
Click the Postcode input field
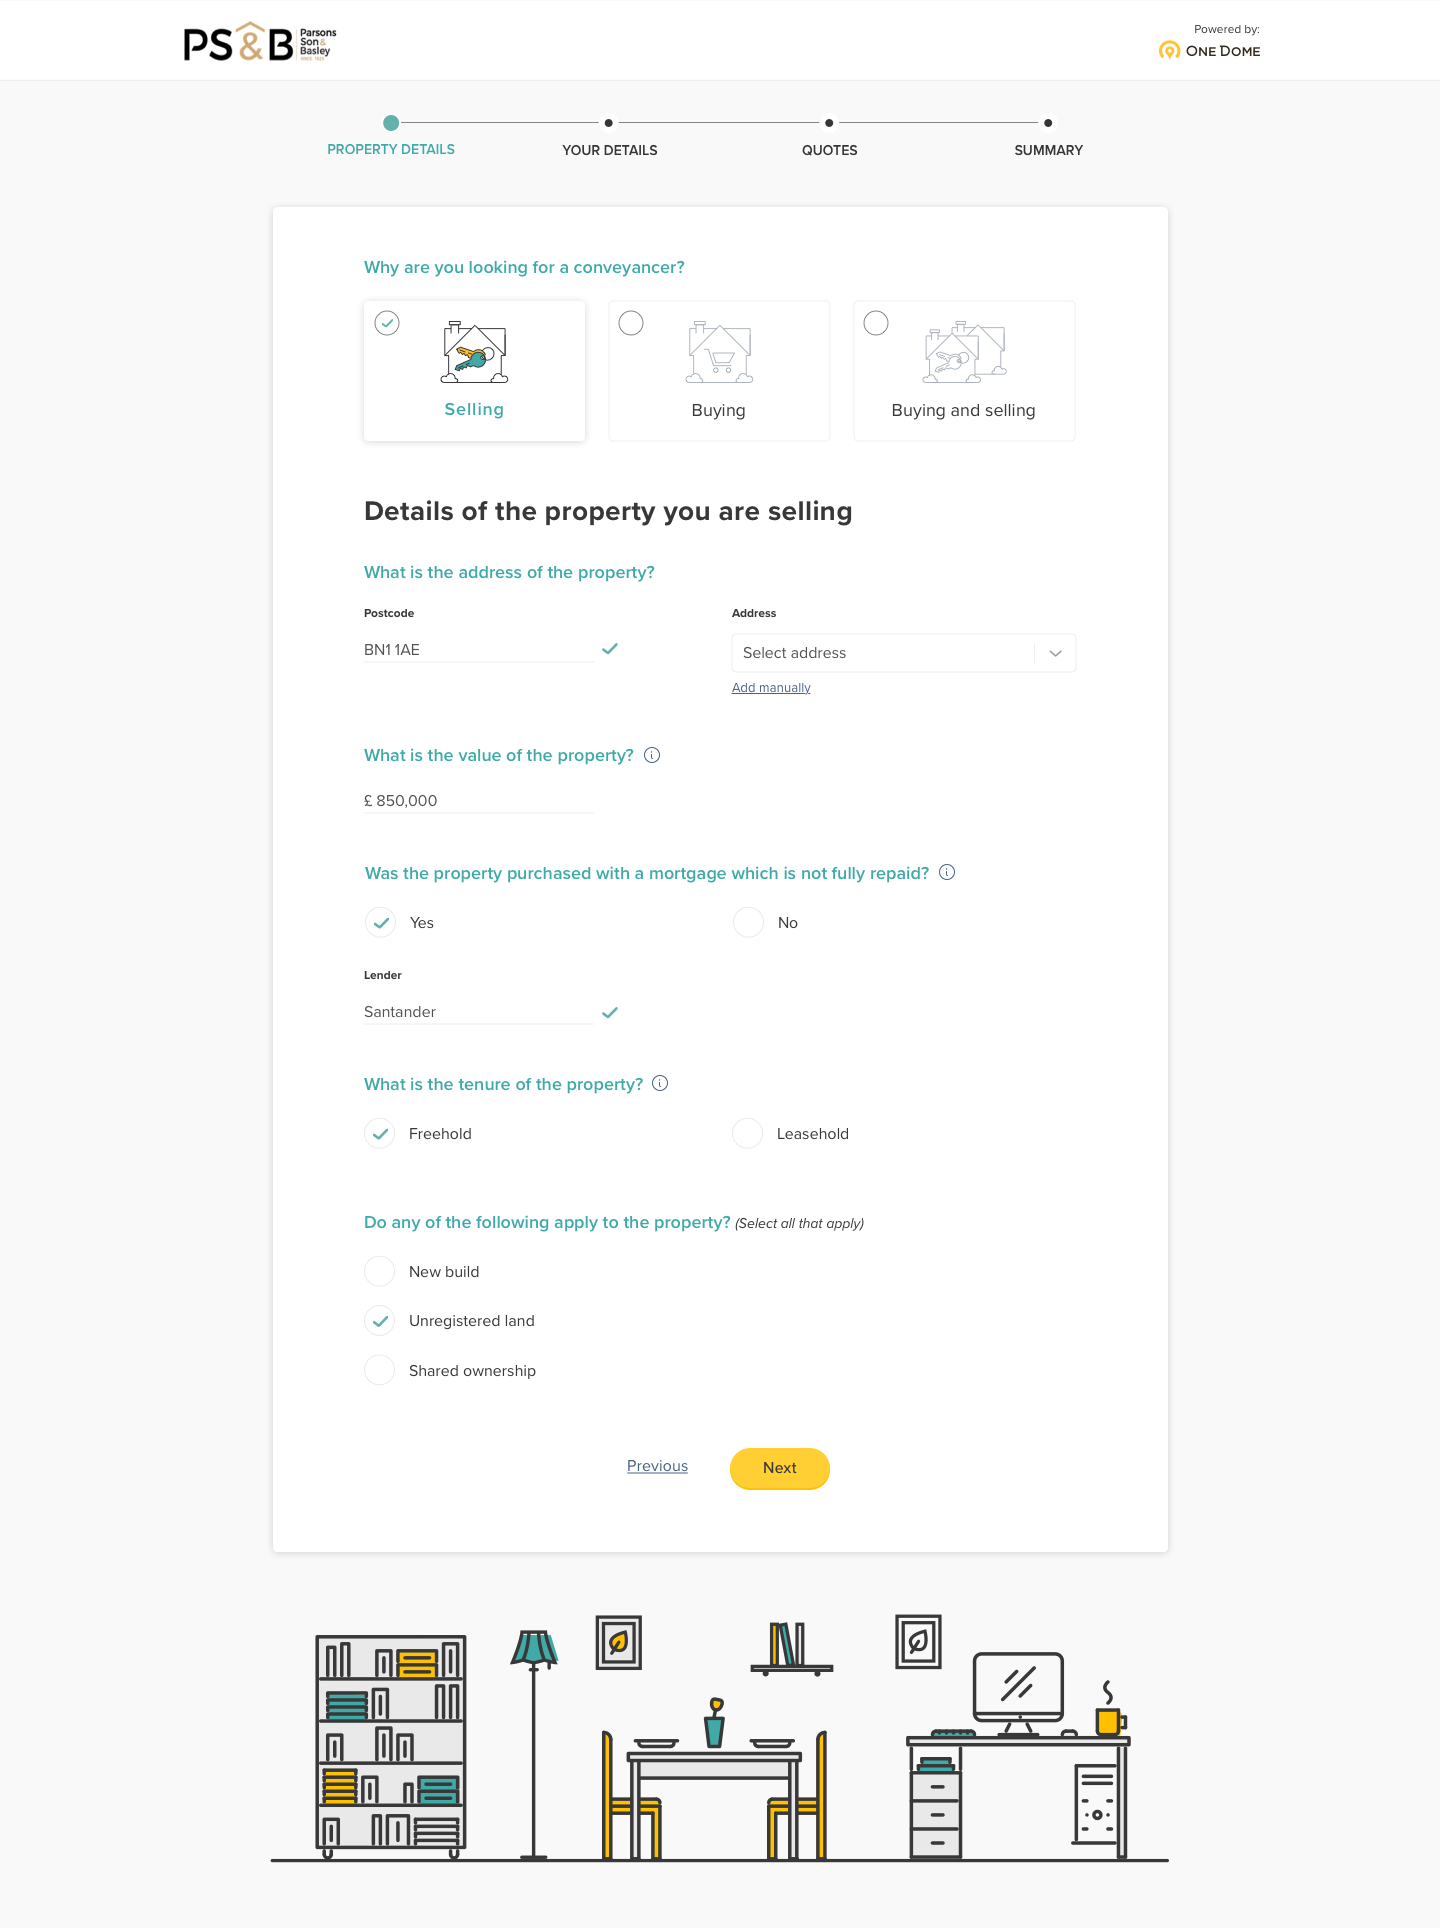pos(479,649)
